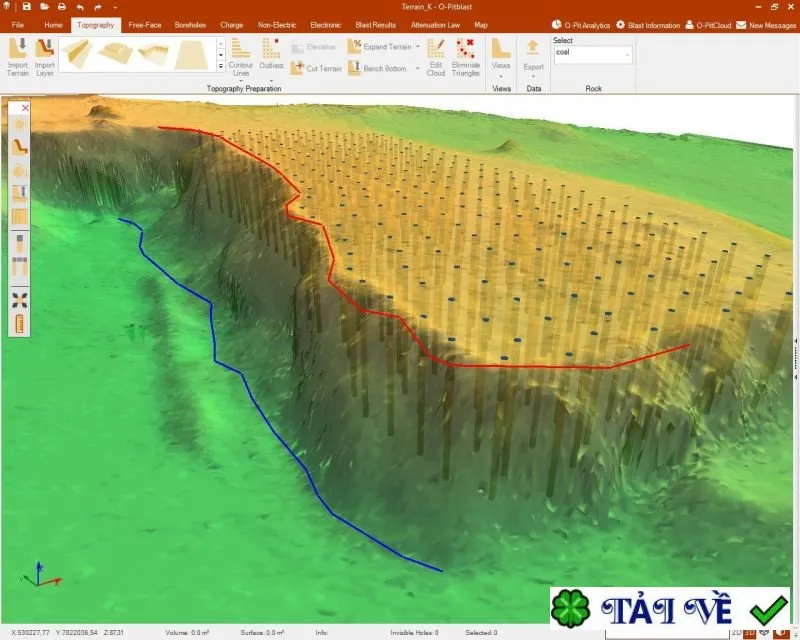Click the Bench Bottom button
Viewport: 800px width, 640px height.
pos(377,68)
